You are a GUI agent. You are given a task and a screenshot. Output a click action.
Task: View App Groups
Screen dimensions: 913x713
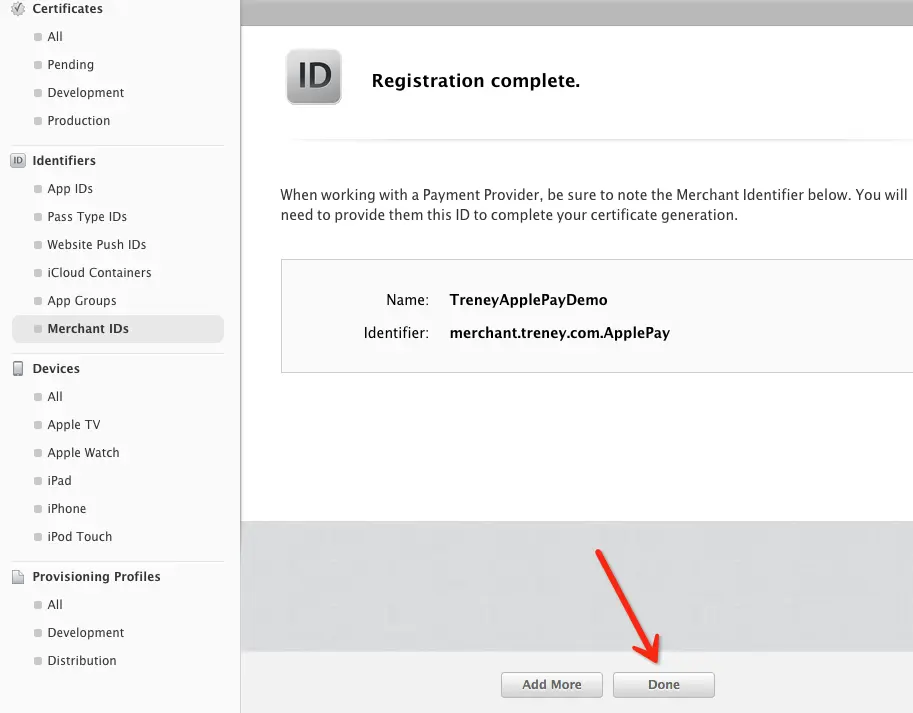82,300
